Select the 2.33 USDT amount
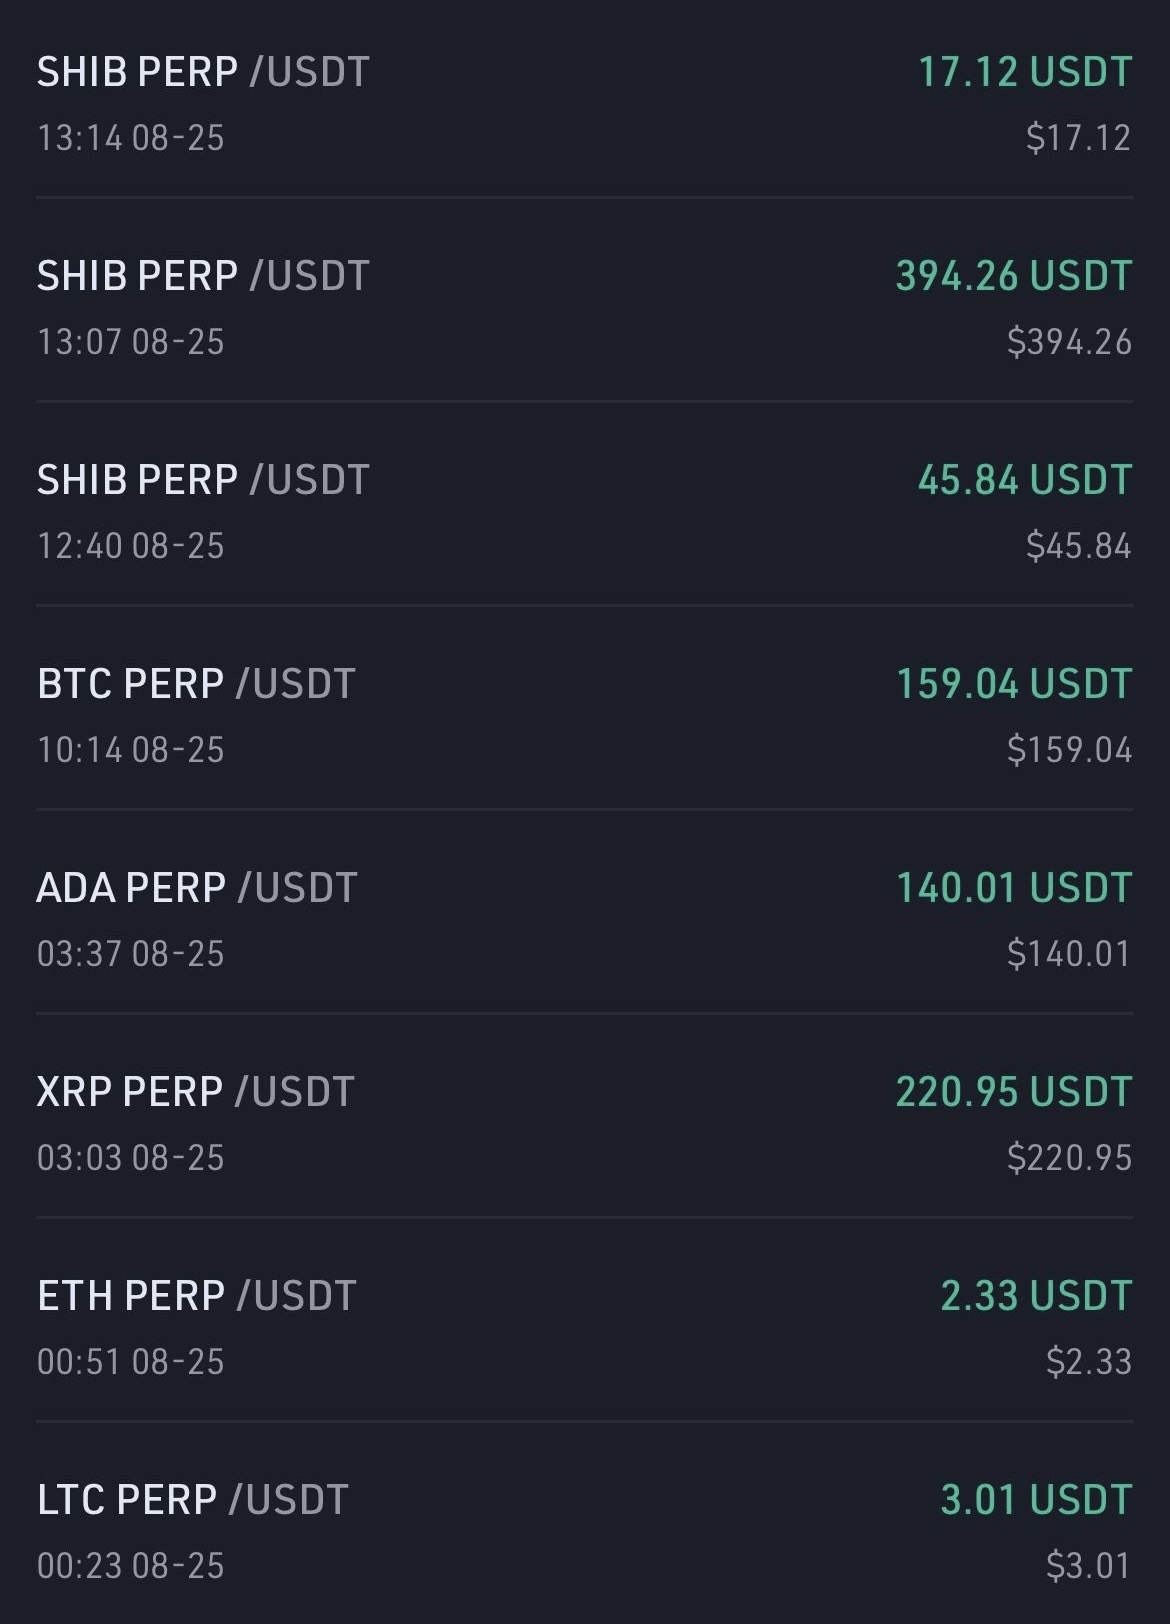Viewport: 1170px width, 1624px height. tap(1036, 1297)
